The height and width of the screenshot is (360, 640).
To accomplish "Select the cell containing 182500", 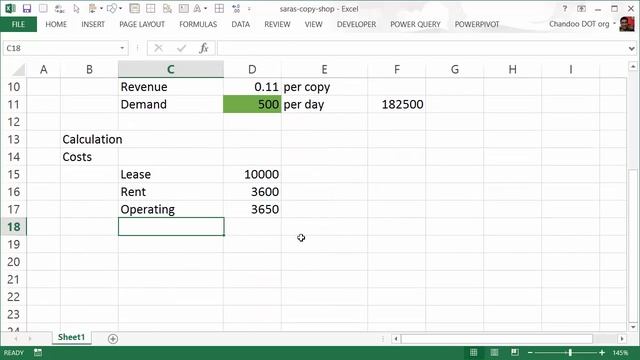I will click(x=396, y=104).
